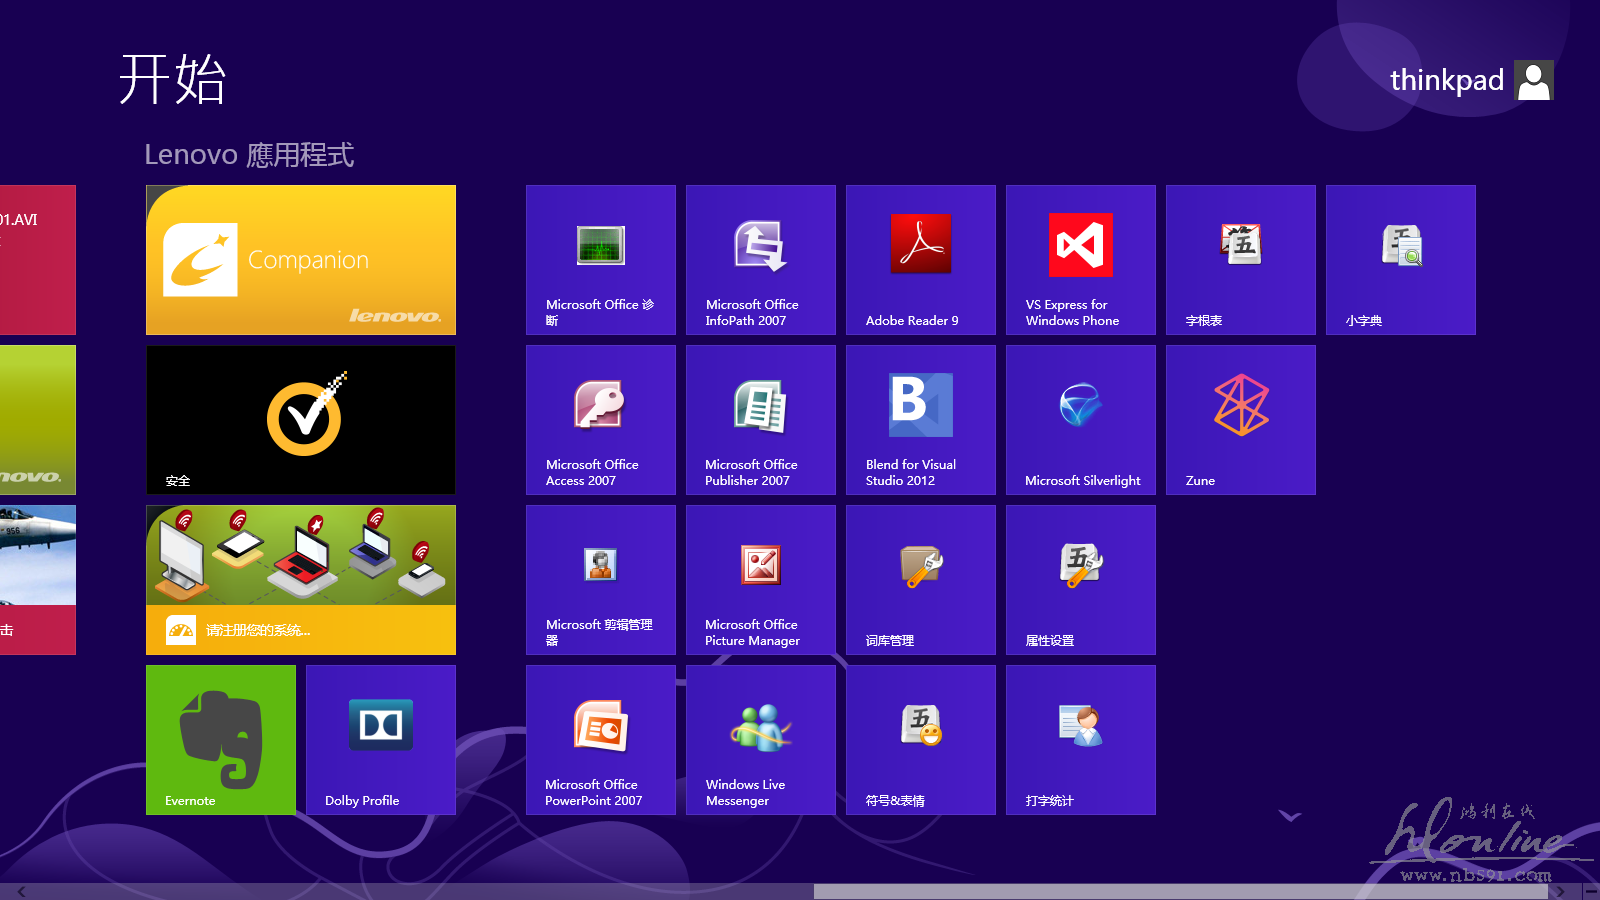Launch the Evernote app tile

[220, 740]
